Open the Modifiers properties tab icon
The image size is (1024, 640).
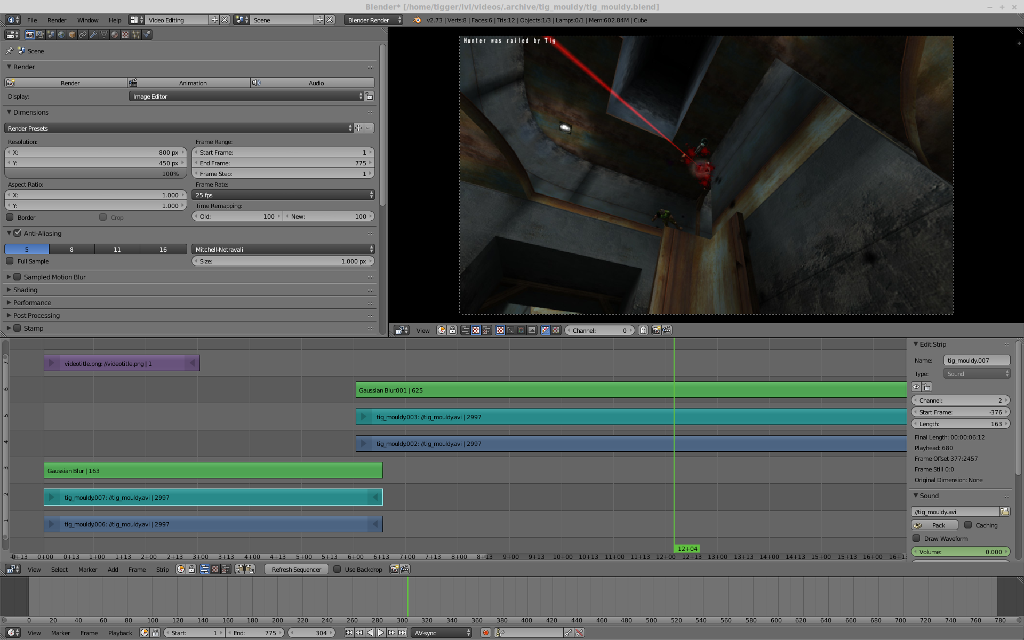pos(93,35)
